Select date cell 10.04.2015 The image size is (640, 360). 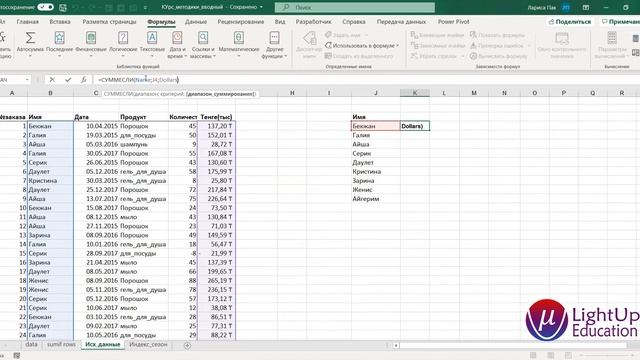click(96, 126)
